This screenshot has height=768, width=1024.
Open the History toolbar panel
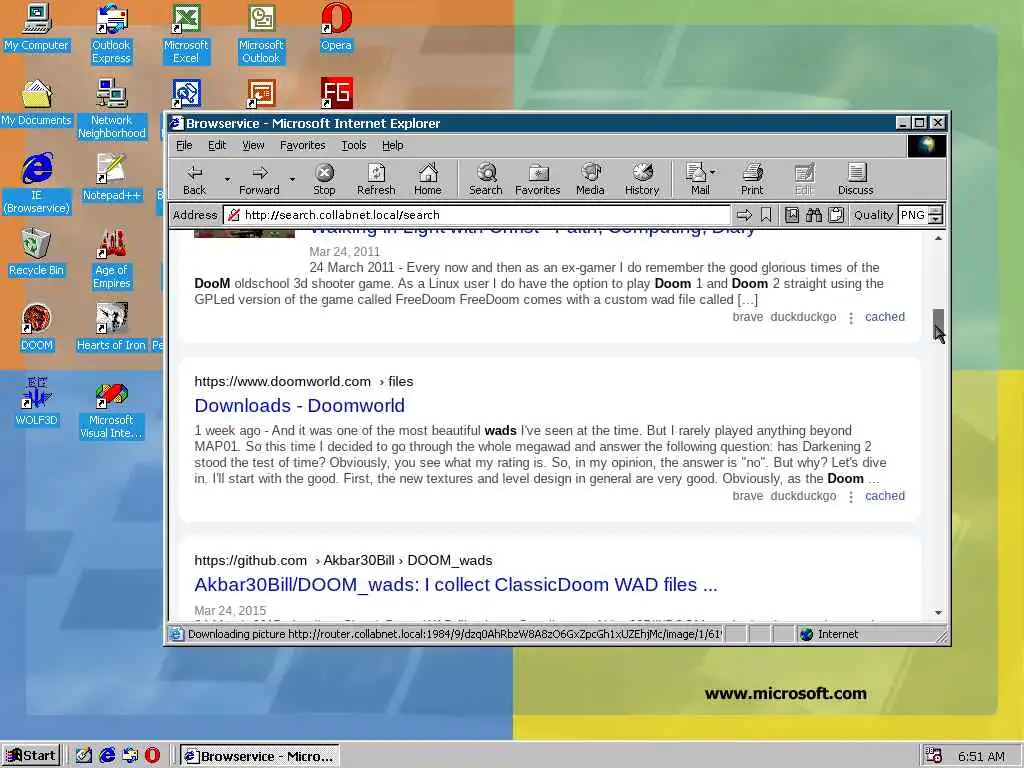point(642,179)
